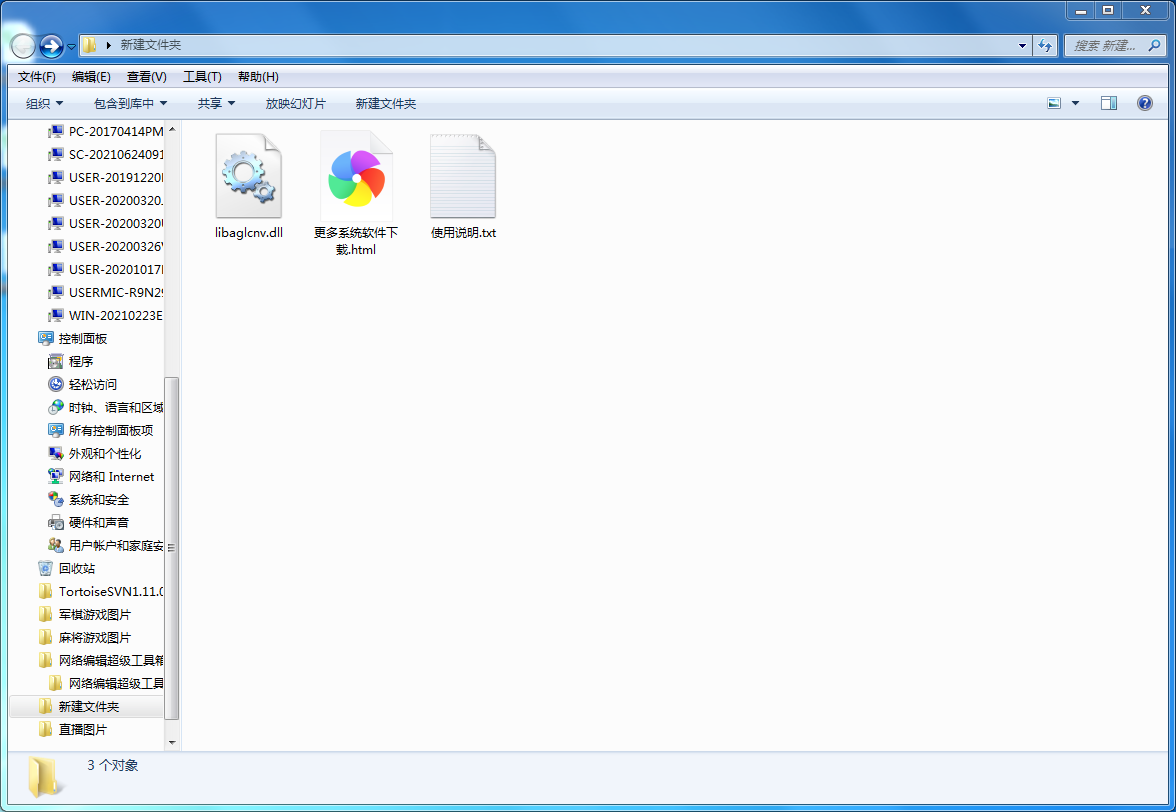Select the USER-20201017 computer entry
1176x812 pixels.
(106, 269)
